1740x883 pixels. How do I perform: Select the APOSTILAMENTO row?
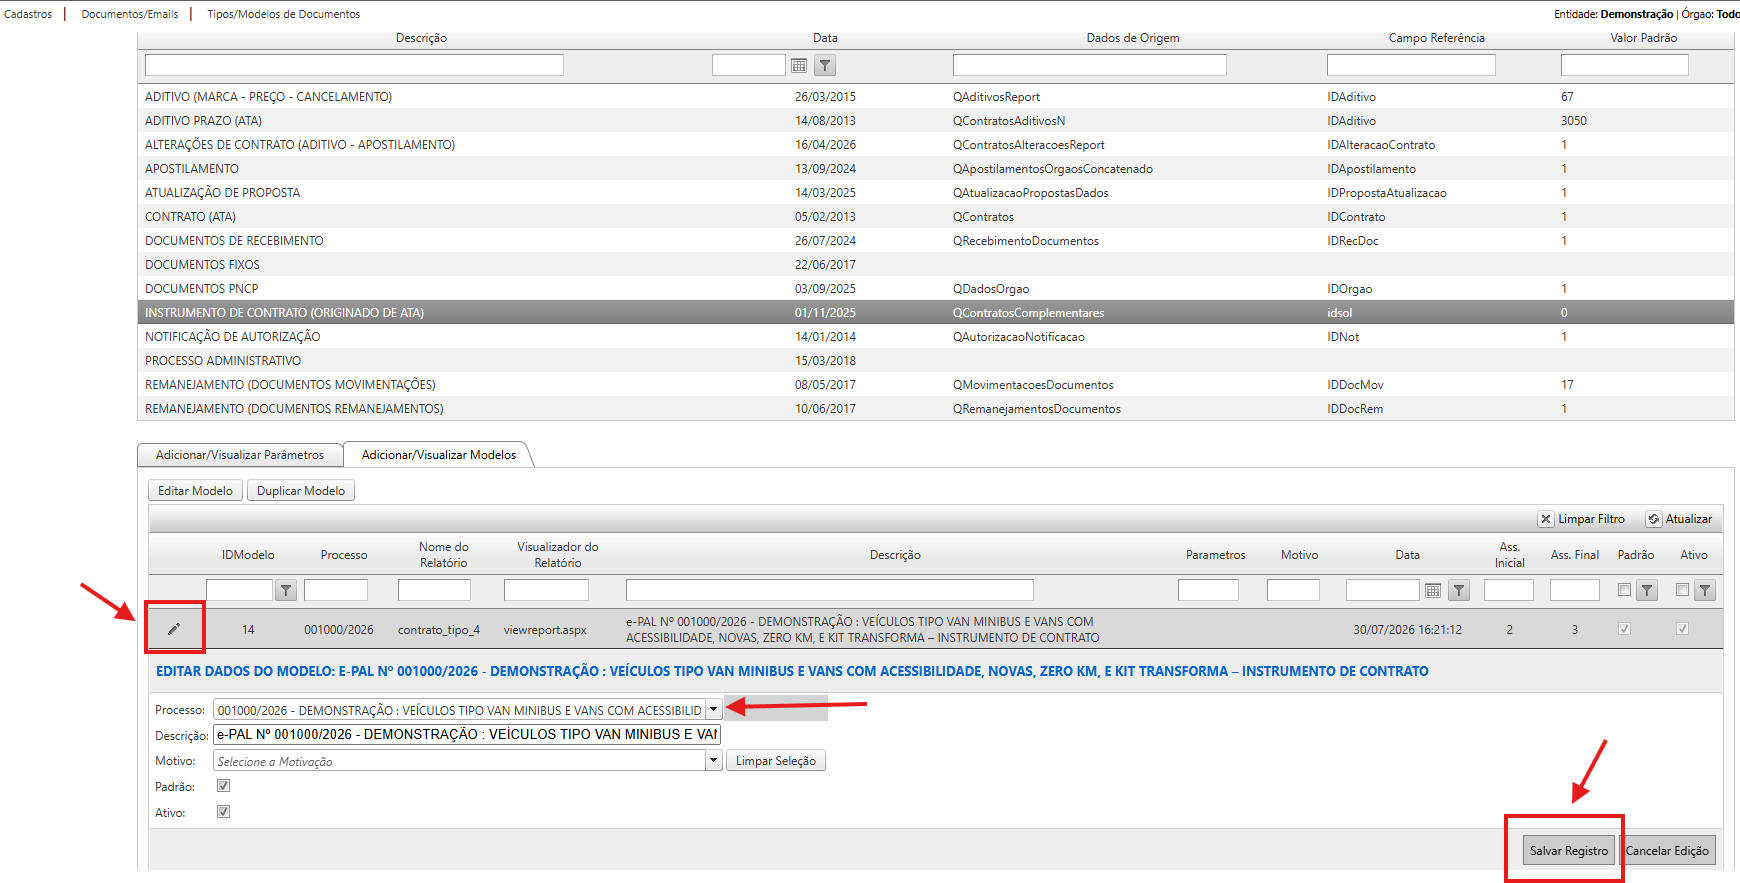click(x=935, y=169)
